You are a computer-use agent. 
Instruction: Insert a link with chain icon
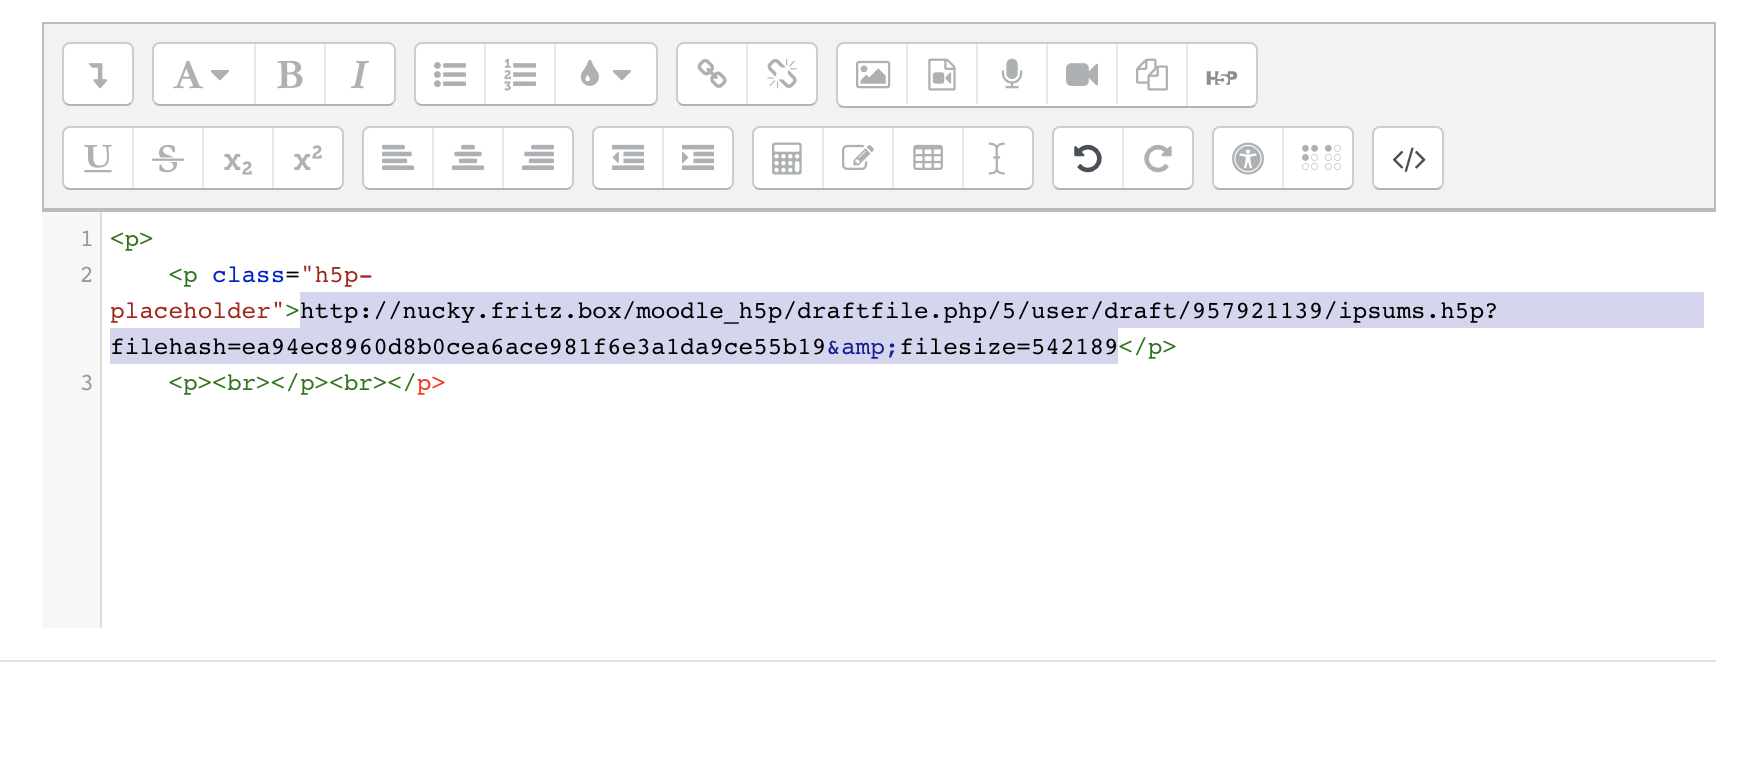(712, 75)
